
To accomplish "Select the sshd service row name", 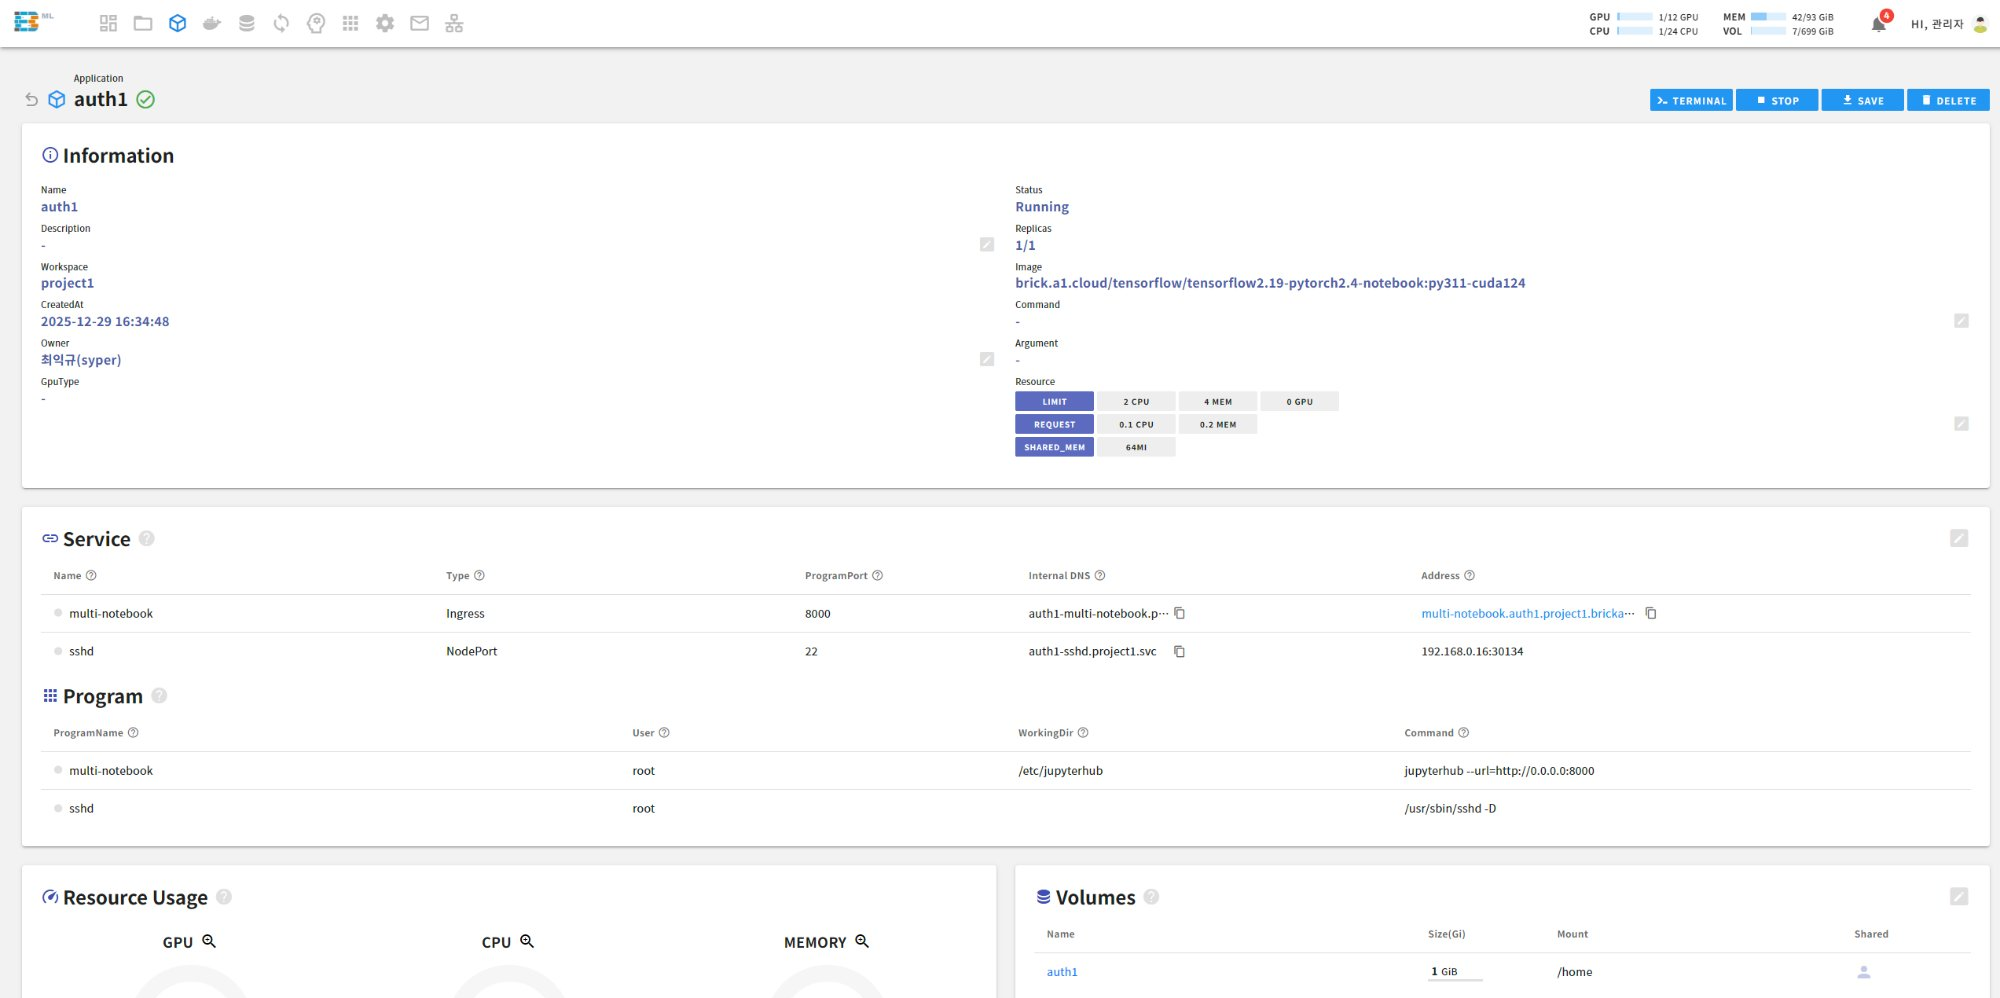I will tap(81, 651).
